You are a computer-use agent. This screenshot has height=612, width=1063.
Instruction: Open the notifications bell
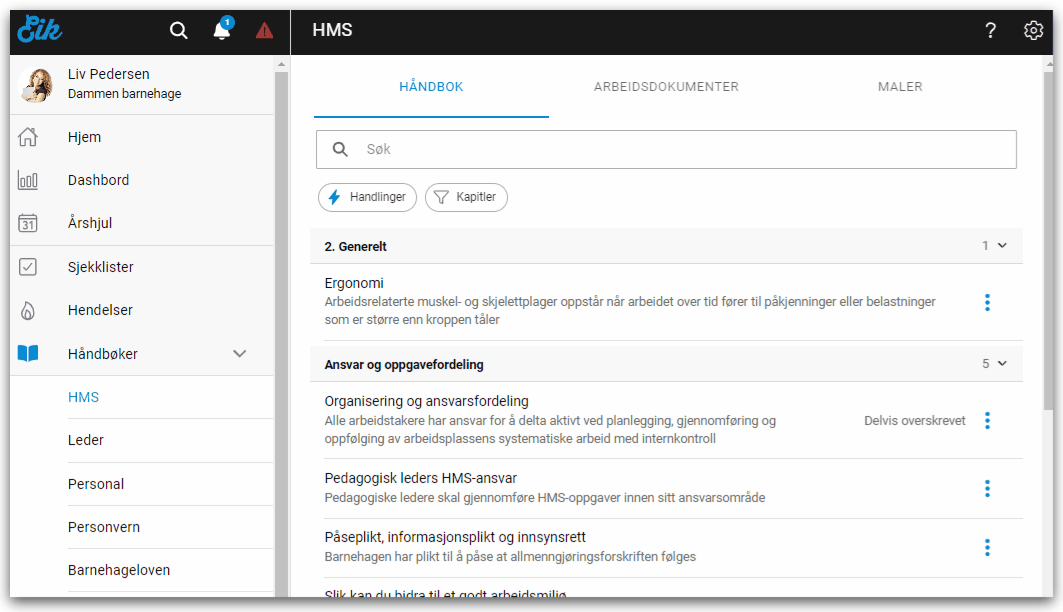pos(222,31)
